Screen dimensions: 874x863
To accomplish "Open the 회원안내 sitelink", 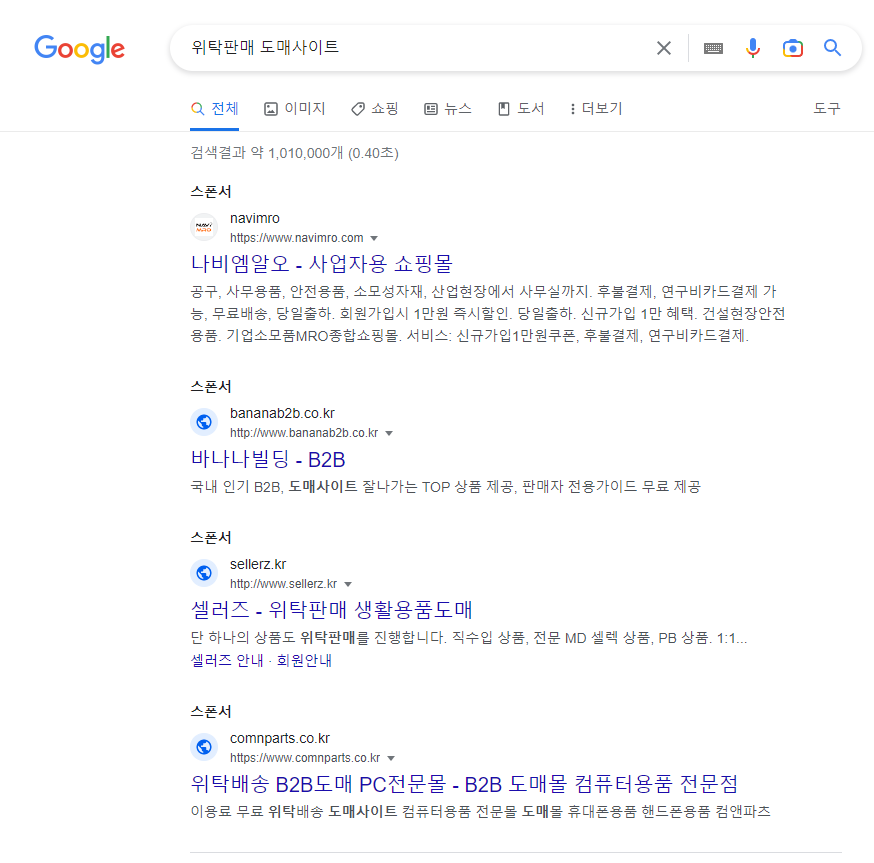I will tap(304, 661).
